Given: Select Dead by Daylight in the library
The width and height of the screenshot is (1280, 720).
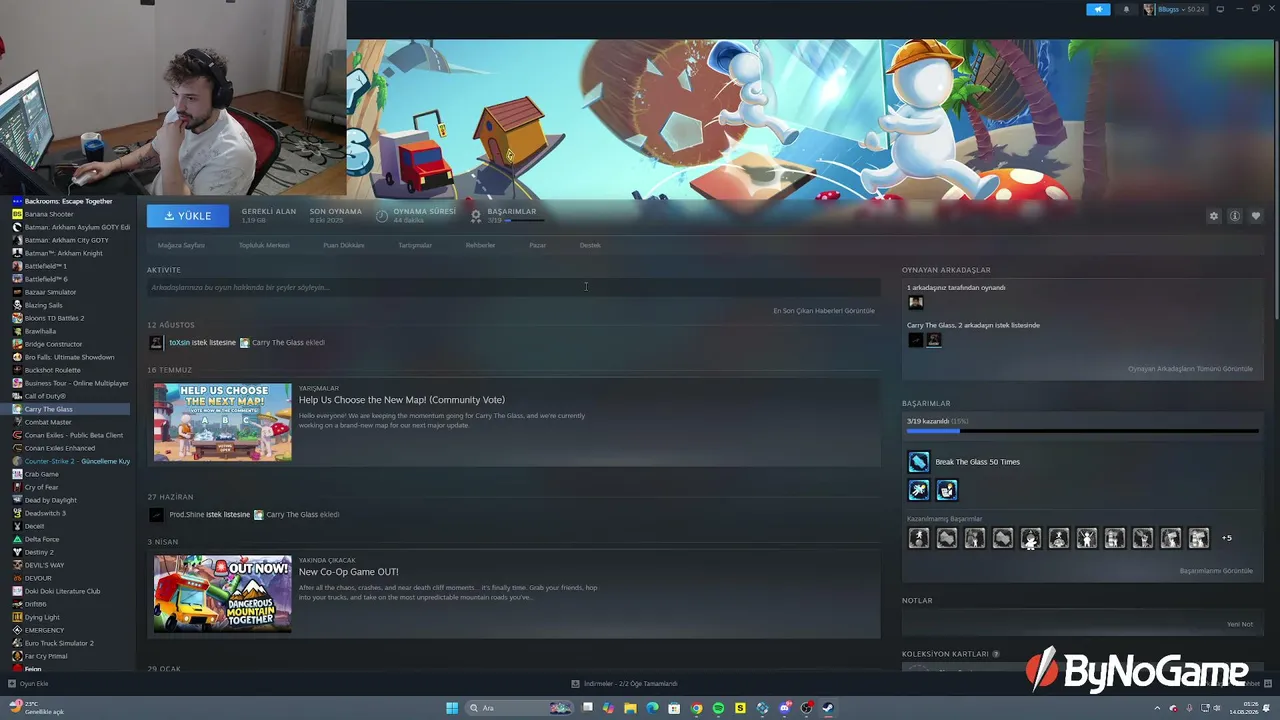Looking at the screenshot, I should click(x=50, y=500).
